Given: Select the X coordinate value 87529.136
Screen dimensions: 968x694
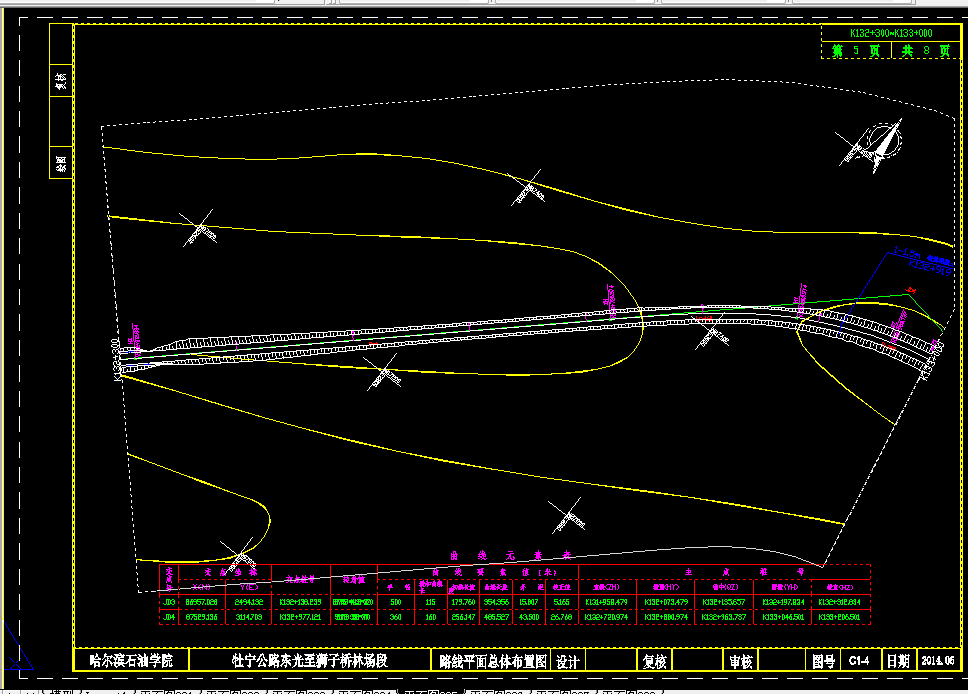Looking at the screenshot, I should pos(201,617).
